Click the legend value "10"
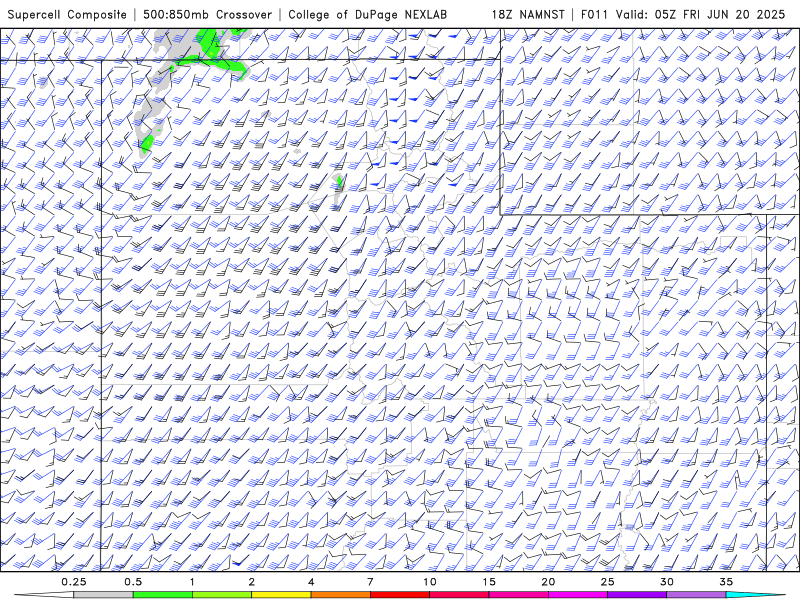Viewport: 800px width, 600px height. [x=430, y=582]
